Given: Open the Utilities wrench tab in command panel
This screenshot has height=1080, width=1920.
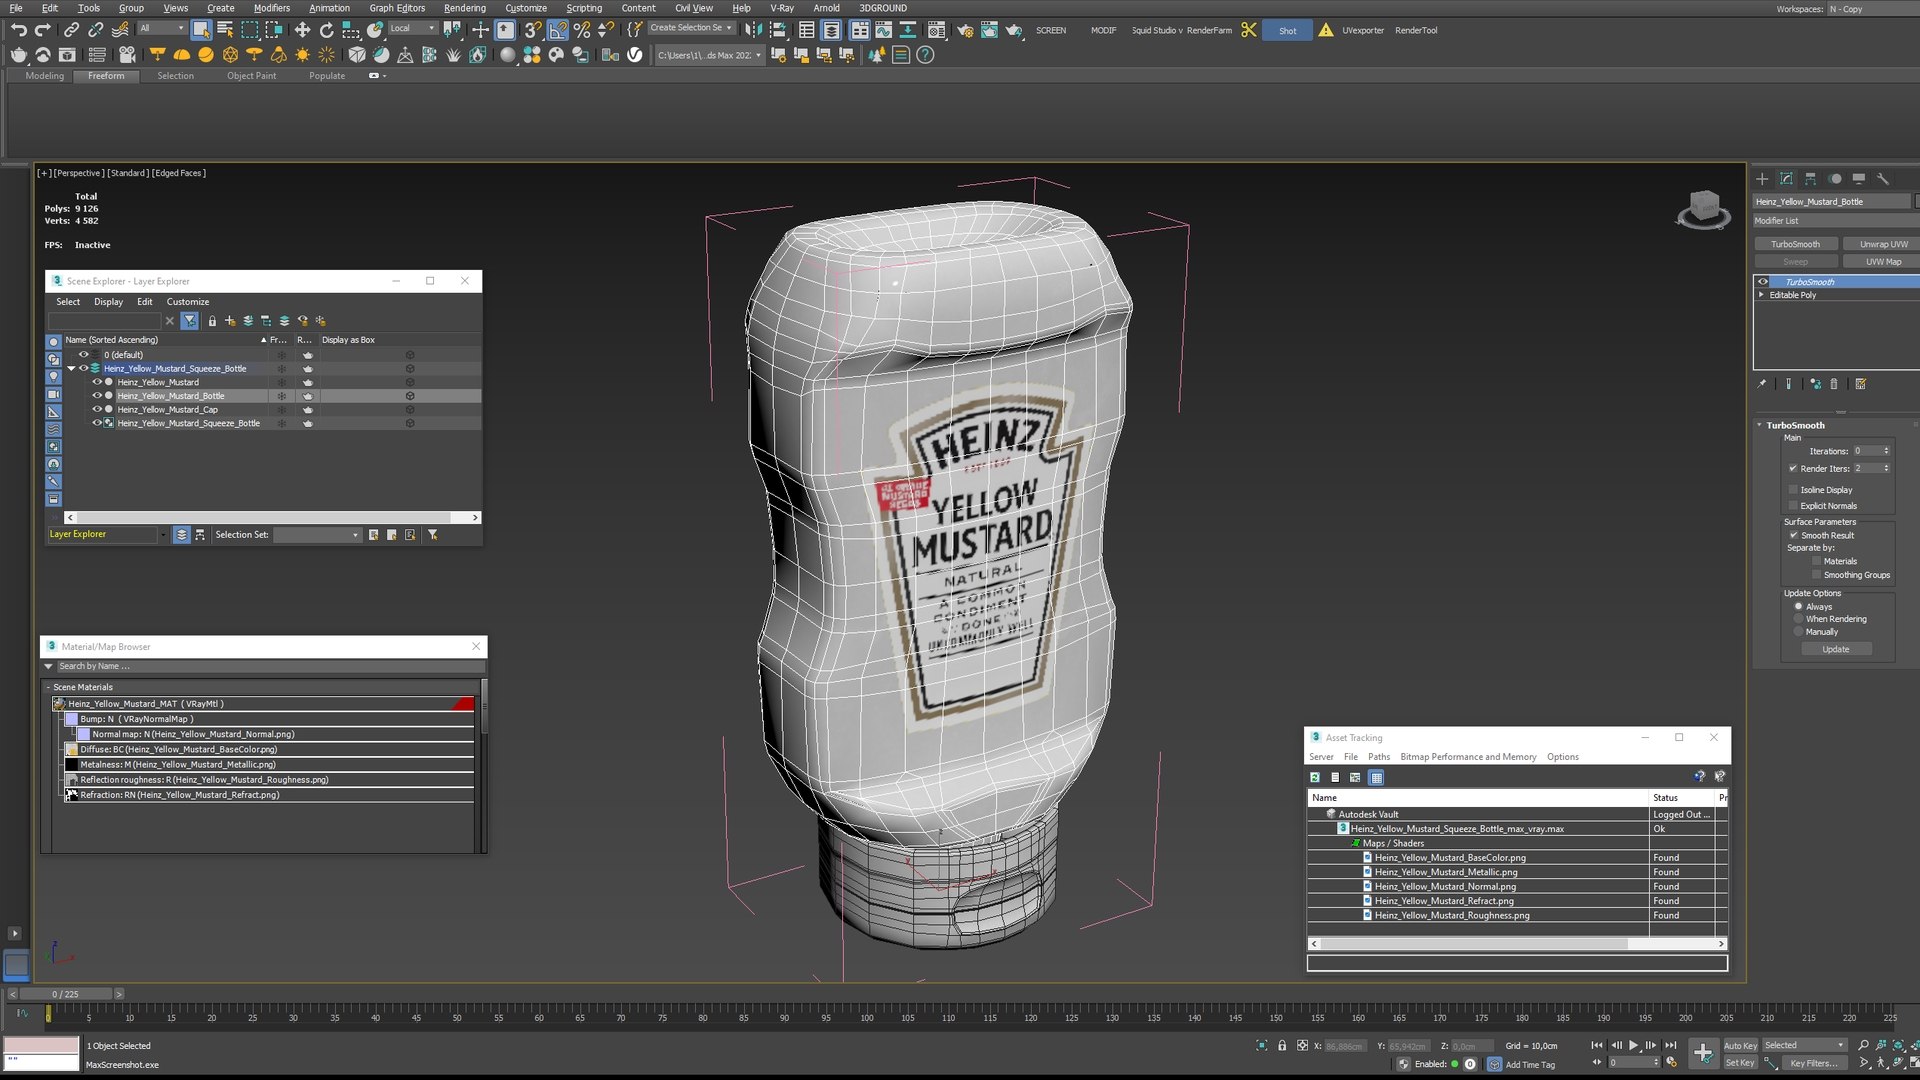Looking at the screenshot, I should click(x=1882, y=179).
